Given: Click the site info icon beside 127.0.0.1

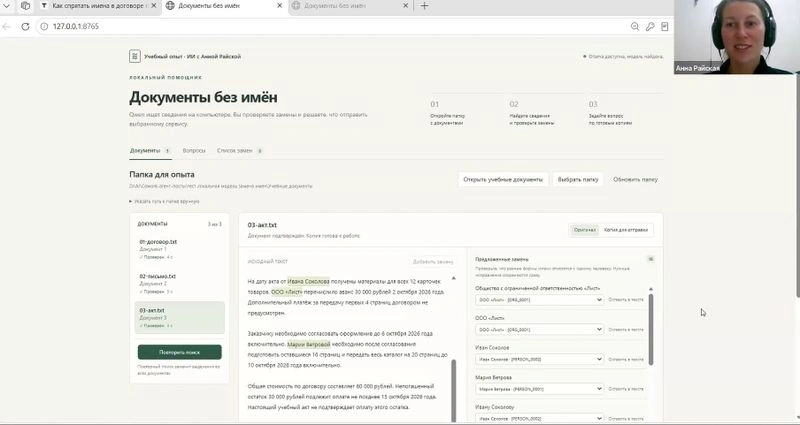Looking at the screenshot, I should 44,27.
